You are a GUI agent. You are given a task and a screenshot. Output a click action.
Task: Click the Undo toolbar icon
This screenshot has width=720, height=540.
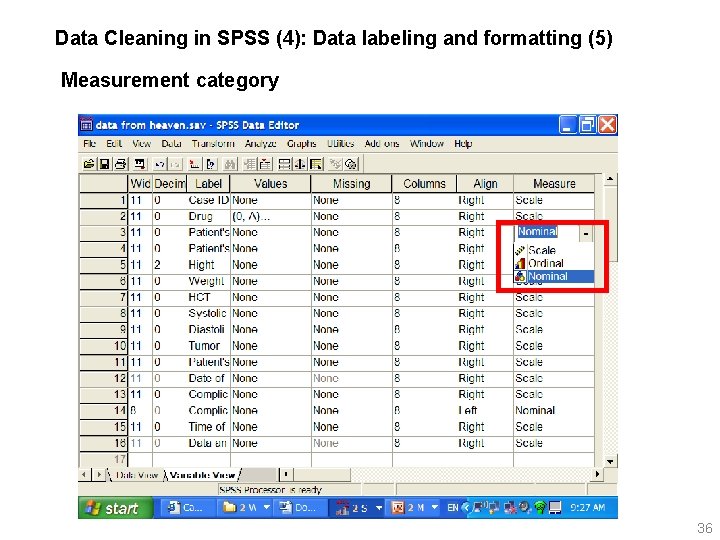159,164
